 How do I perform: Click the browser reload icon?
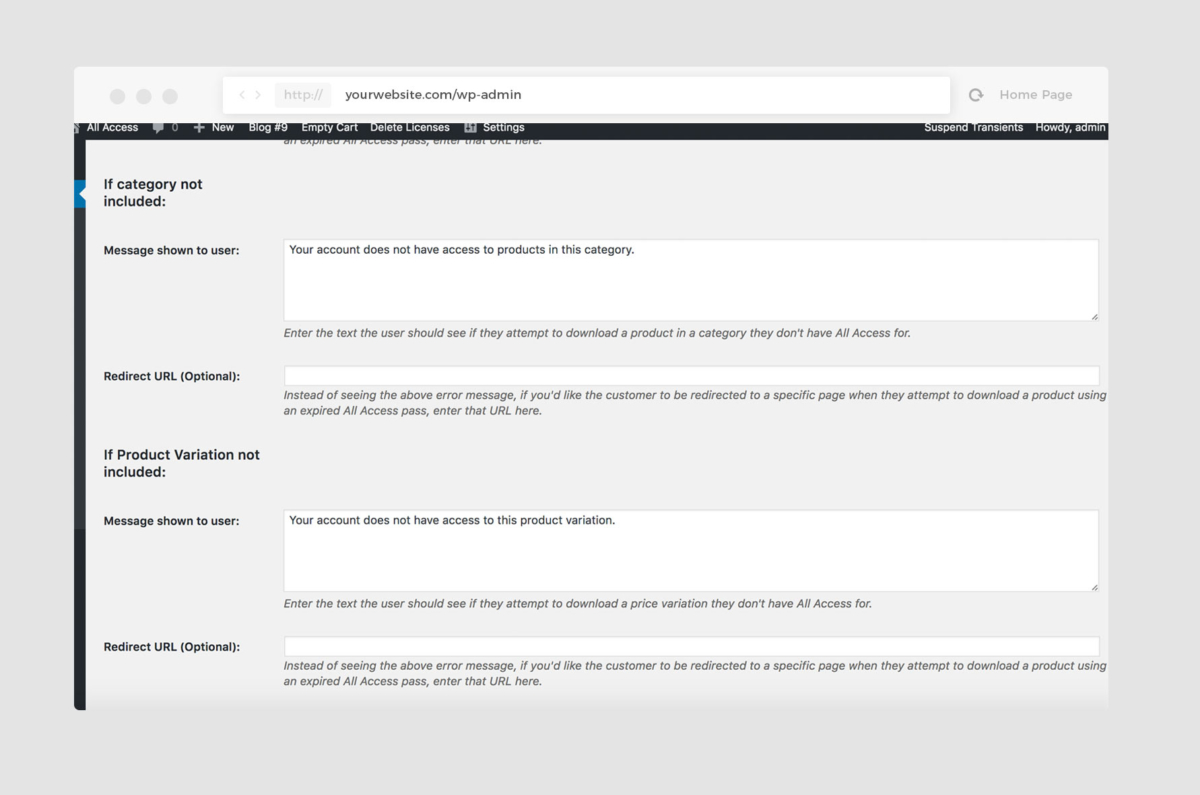(976, 95)
